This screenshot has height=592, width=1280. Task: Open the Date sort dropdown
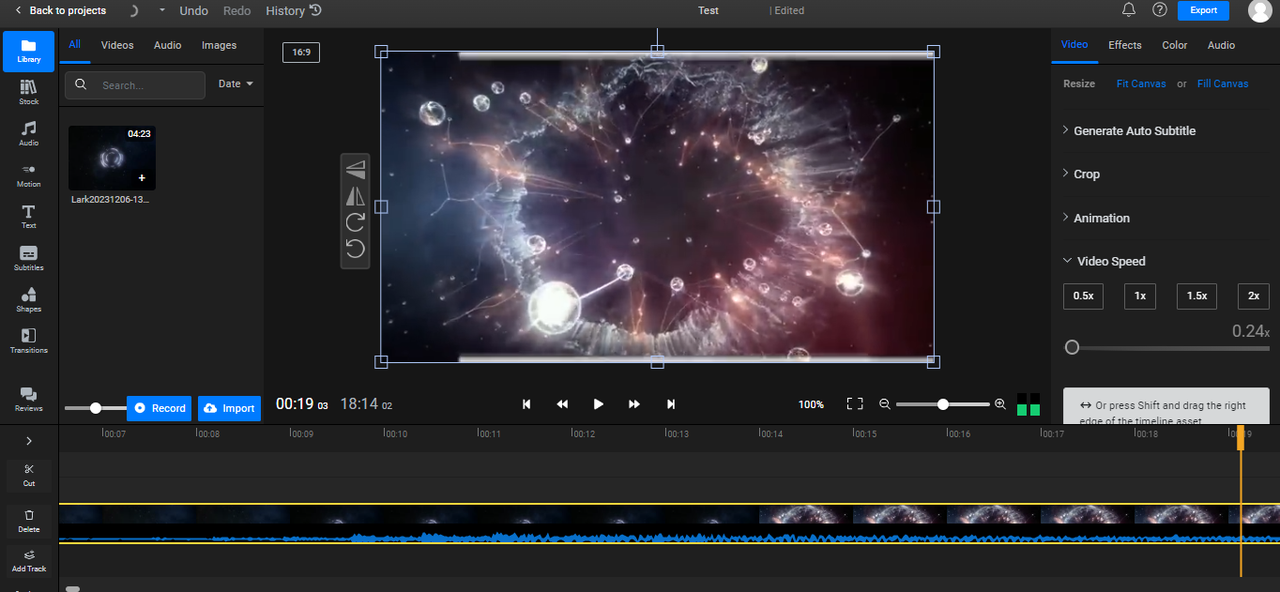click(x=235, y=84)
